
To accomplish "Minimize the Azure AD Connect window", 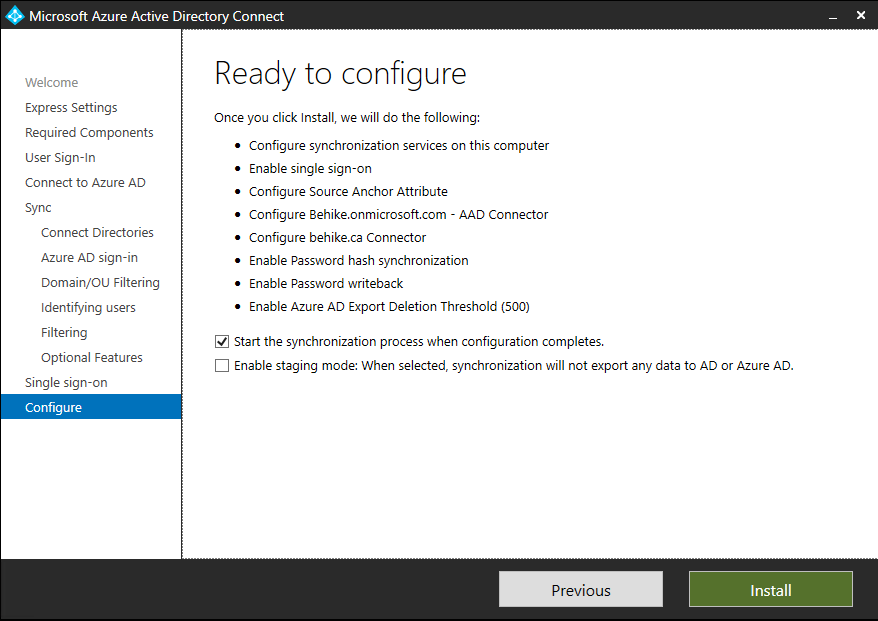I will (x=832, y=16).
